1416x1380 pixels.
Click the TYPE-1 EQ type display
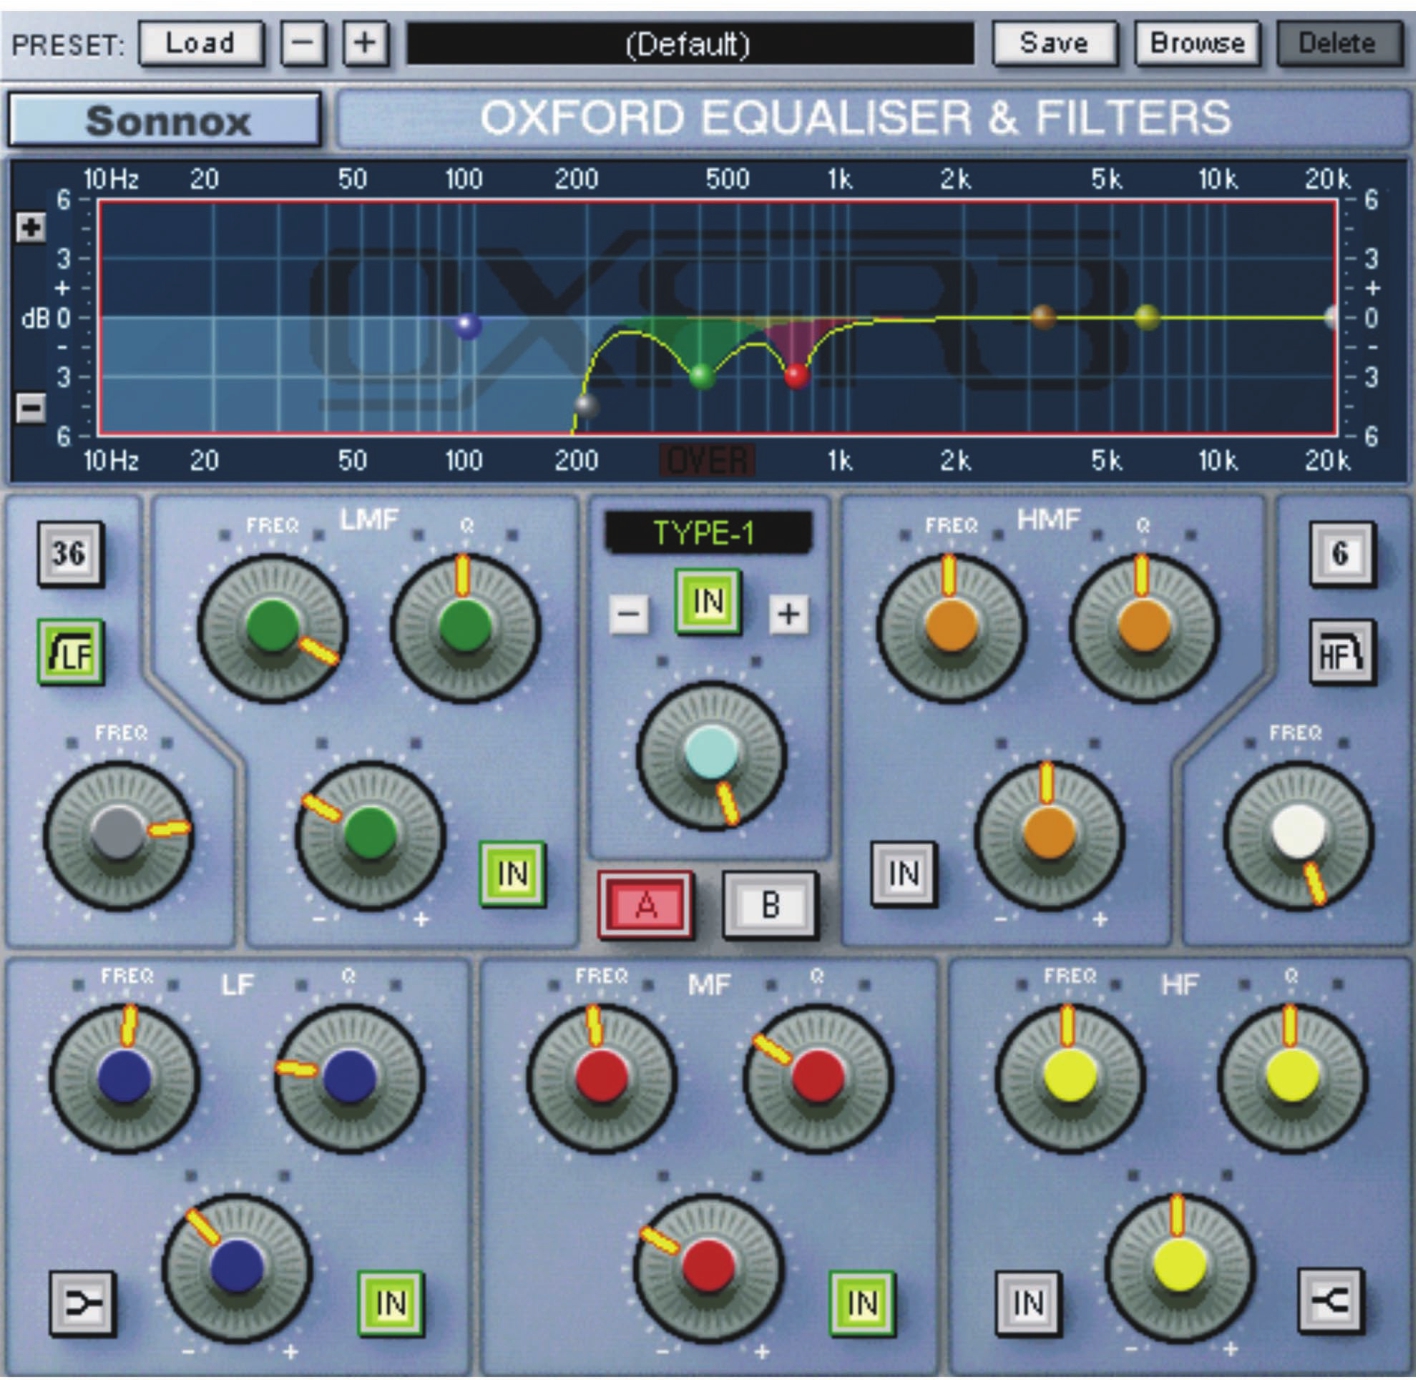tap(707, 533)
